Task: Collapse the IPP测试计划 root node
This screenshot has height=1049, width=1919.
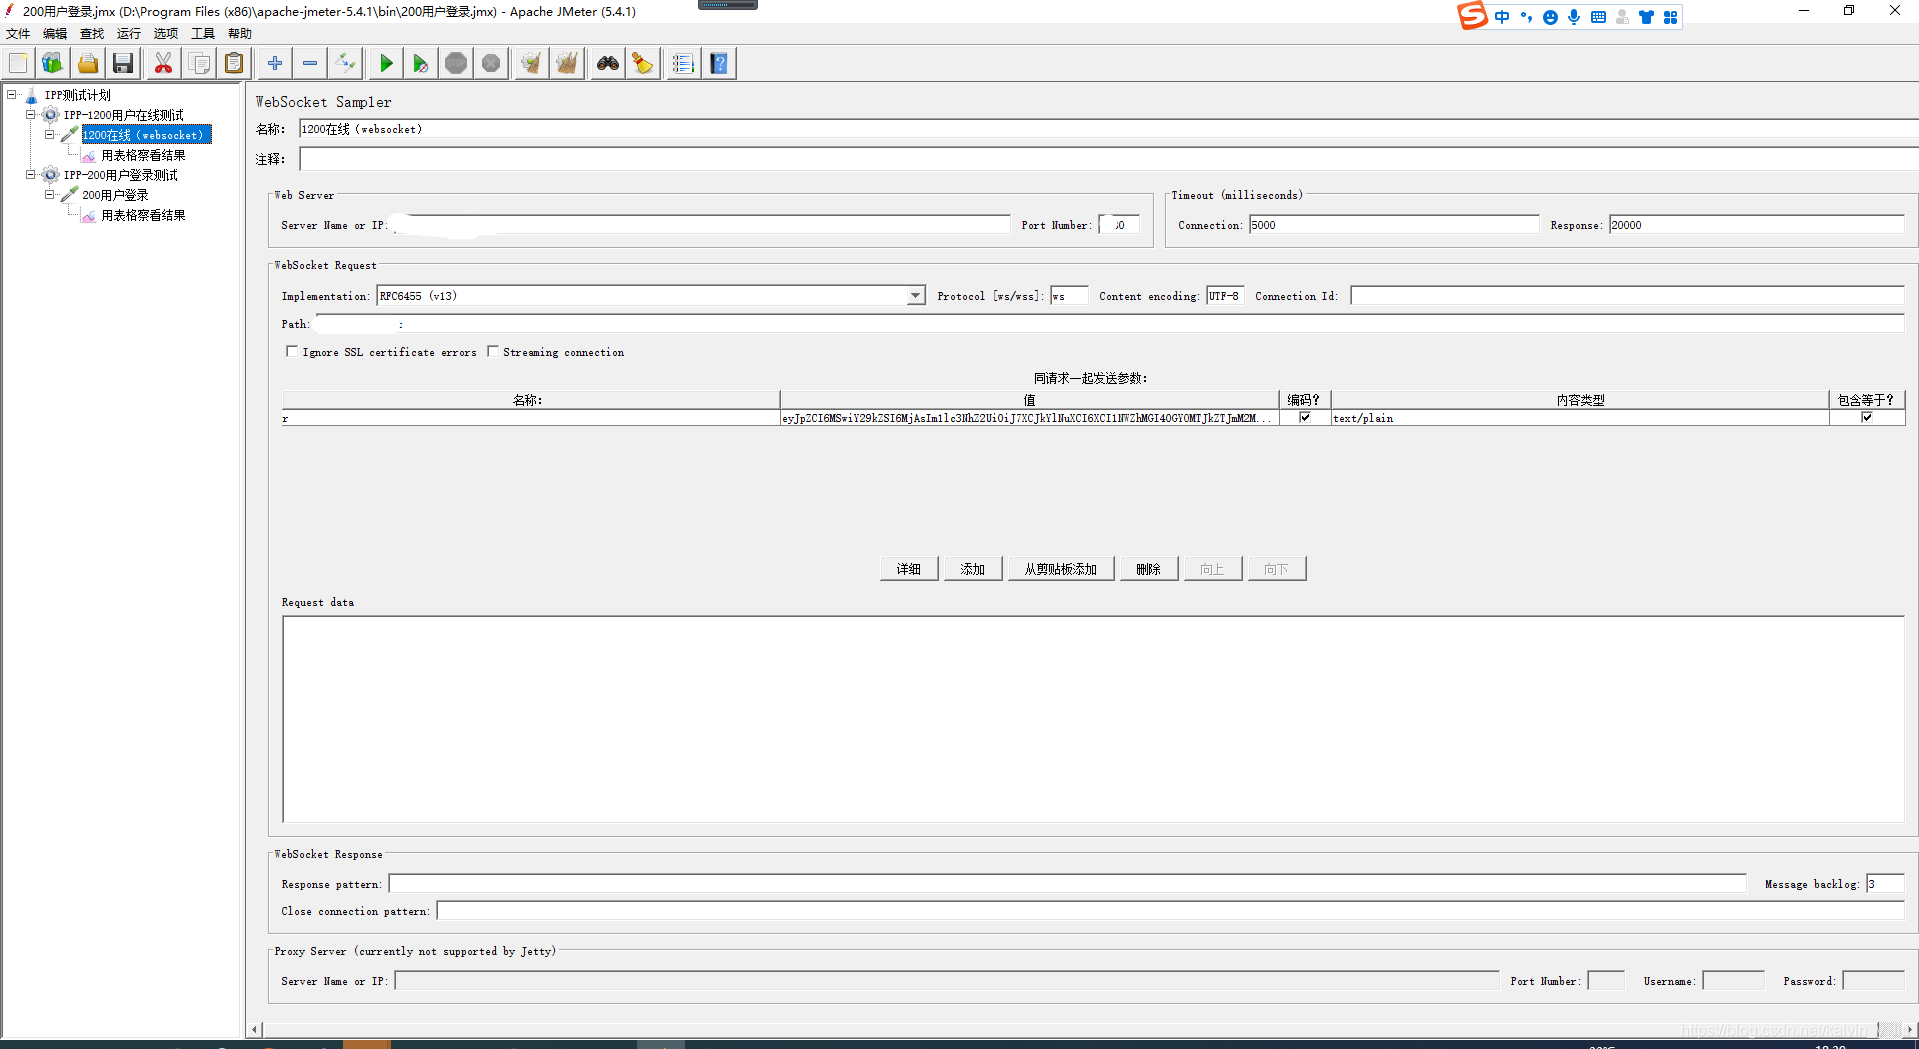Action: (12, 95)
